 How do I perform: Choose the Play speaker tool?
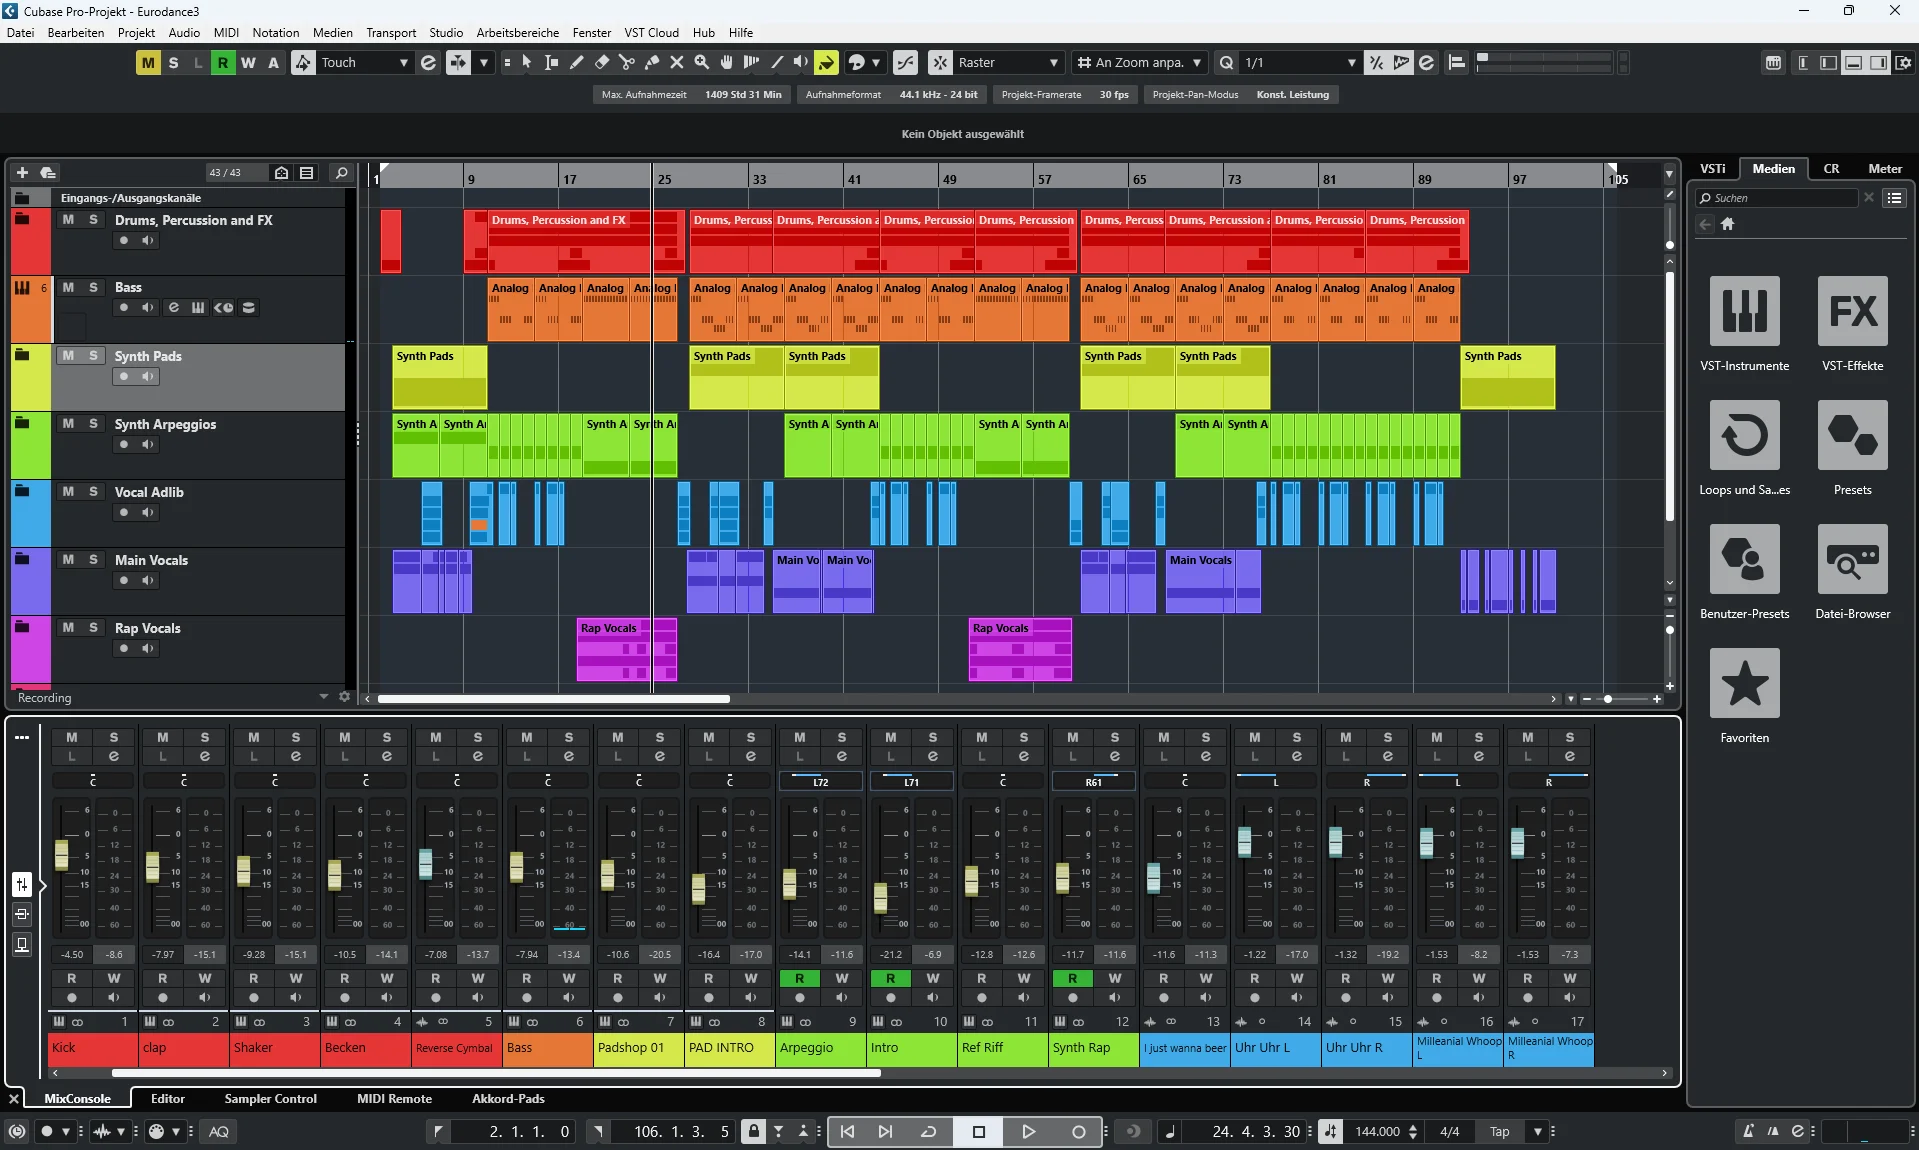click(801, 62)
